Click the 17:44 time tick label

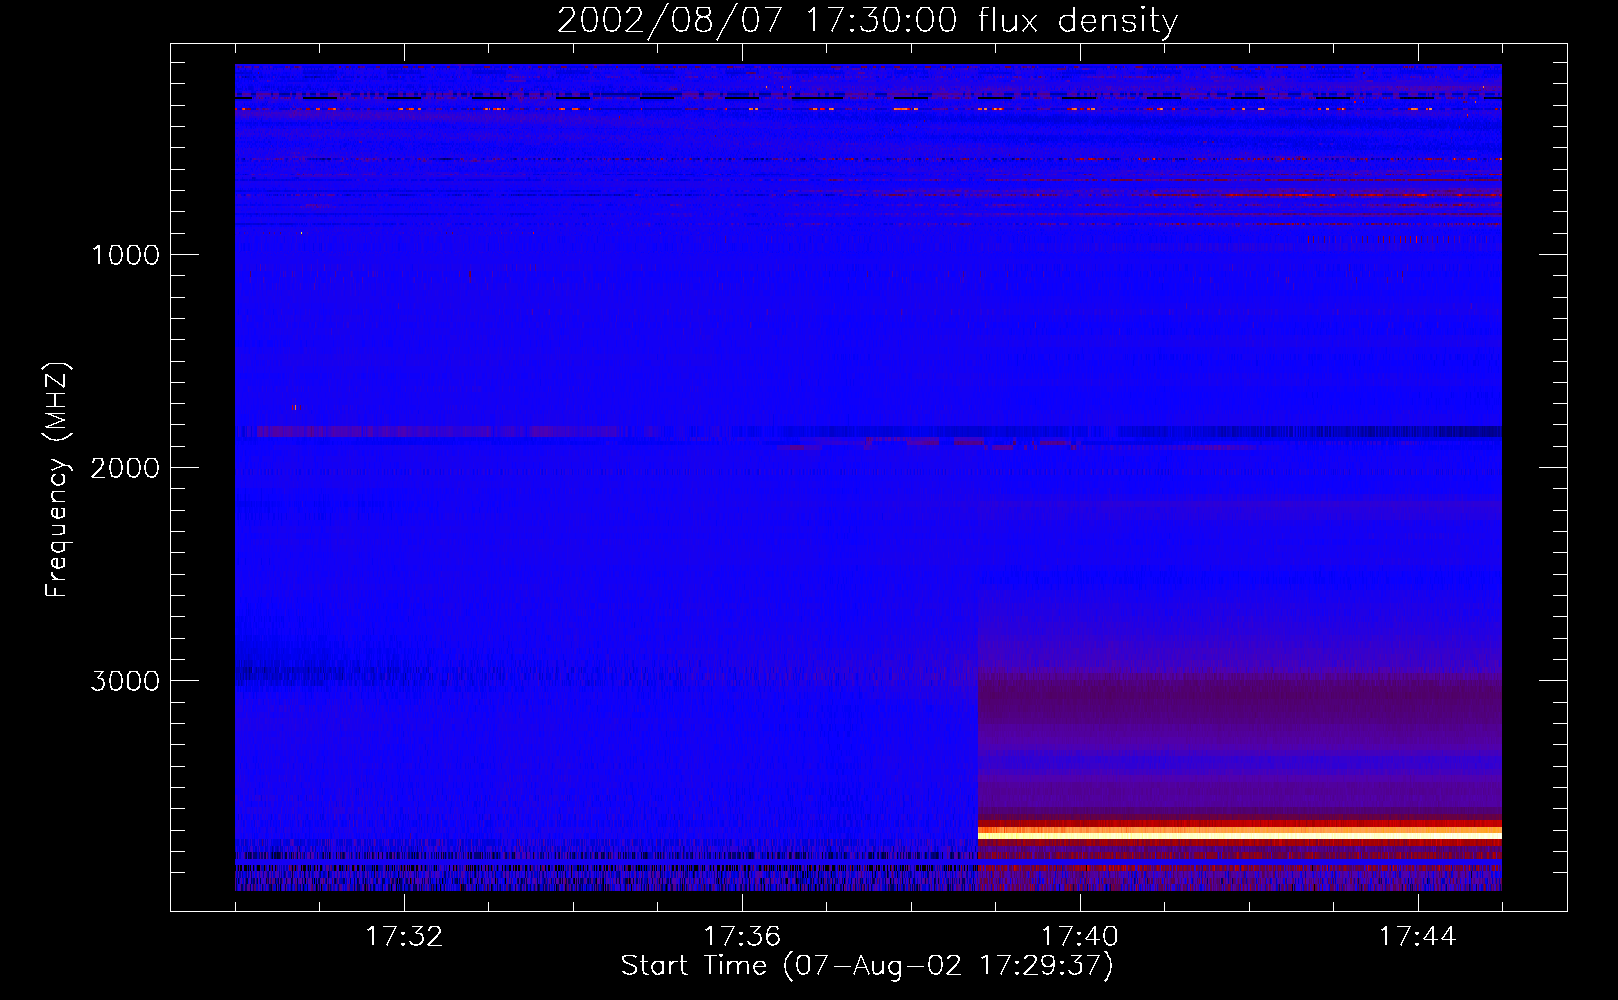[1418, 937]
